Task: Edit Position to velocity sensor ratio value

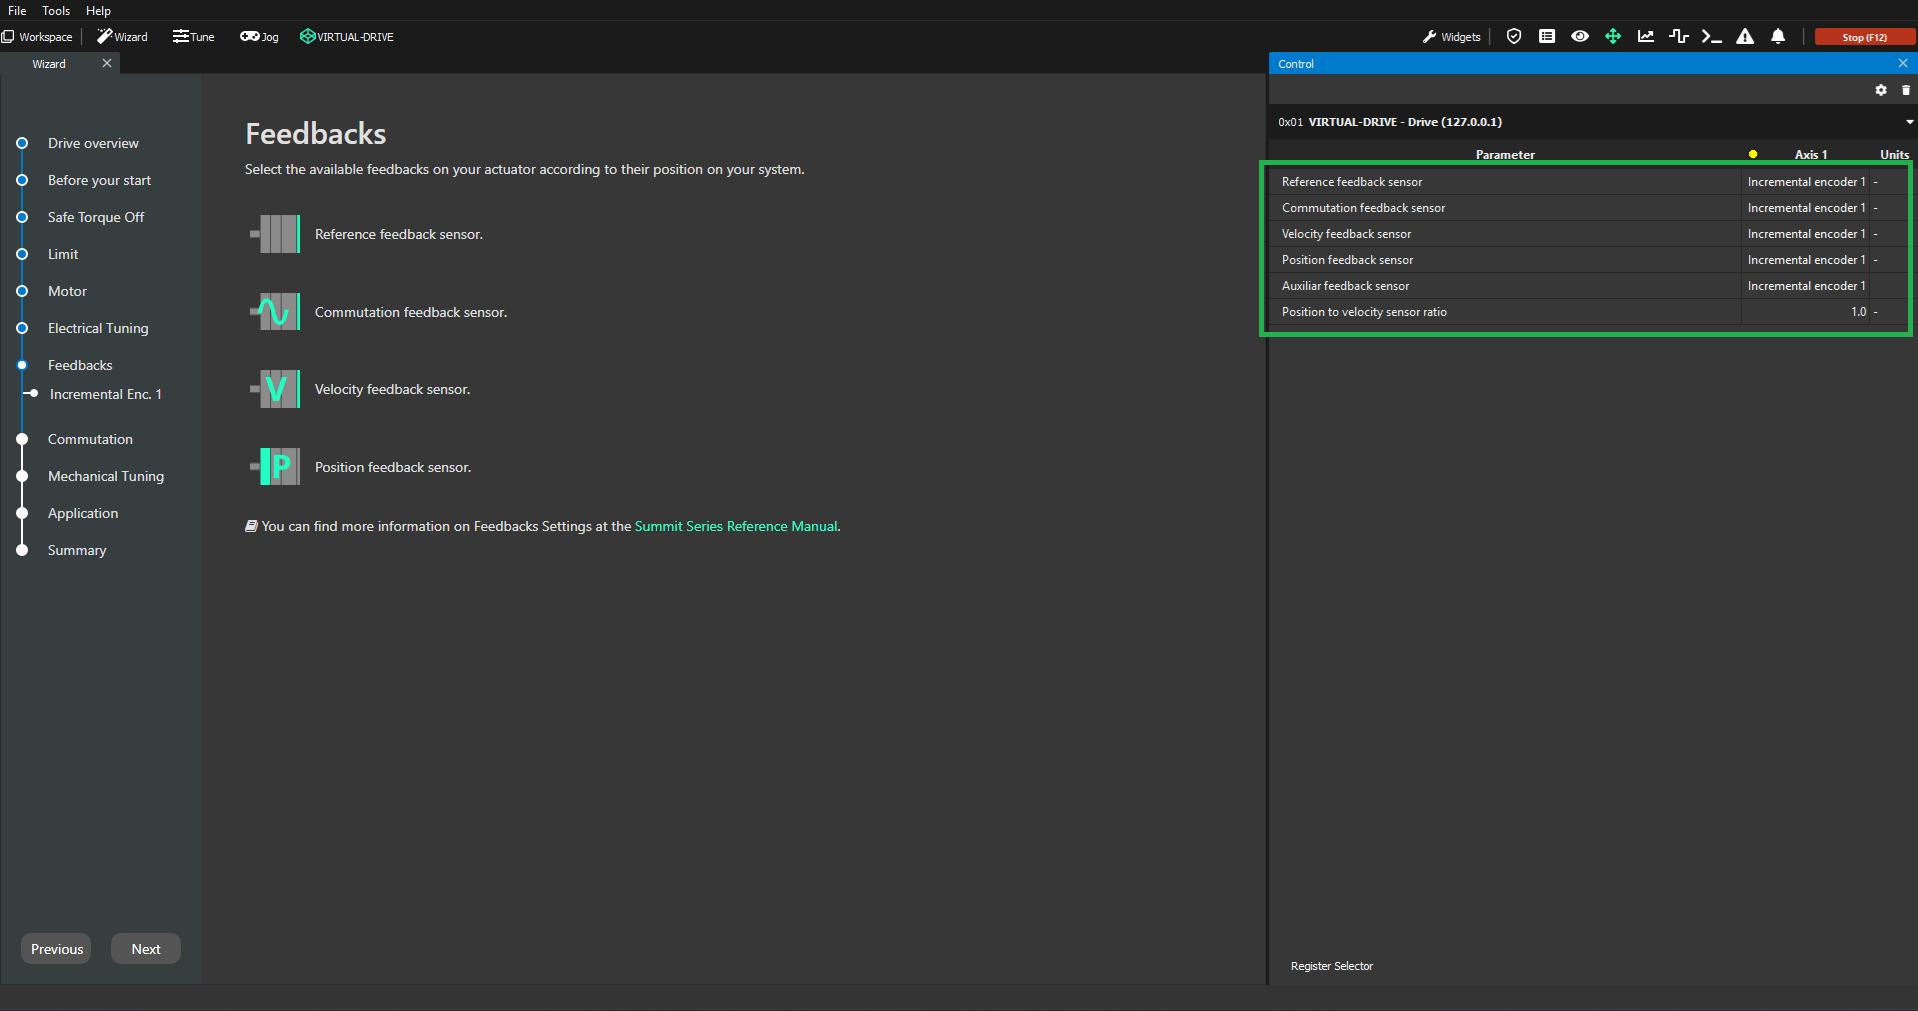Action: pyautogui.click(x=1805, y=312)
